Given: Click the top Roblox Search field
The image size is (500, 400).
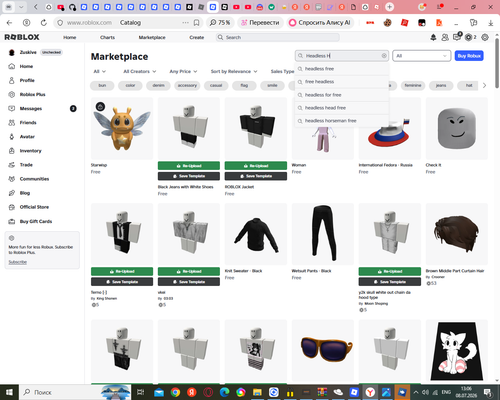Looking at the screenshot, I should (x=278, y=37).
